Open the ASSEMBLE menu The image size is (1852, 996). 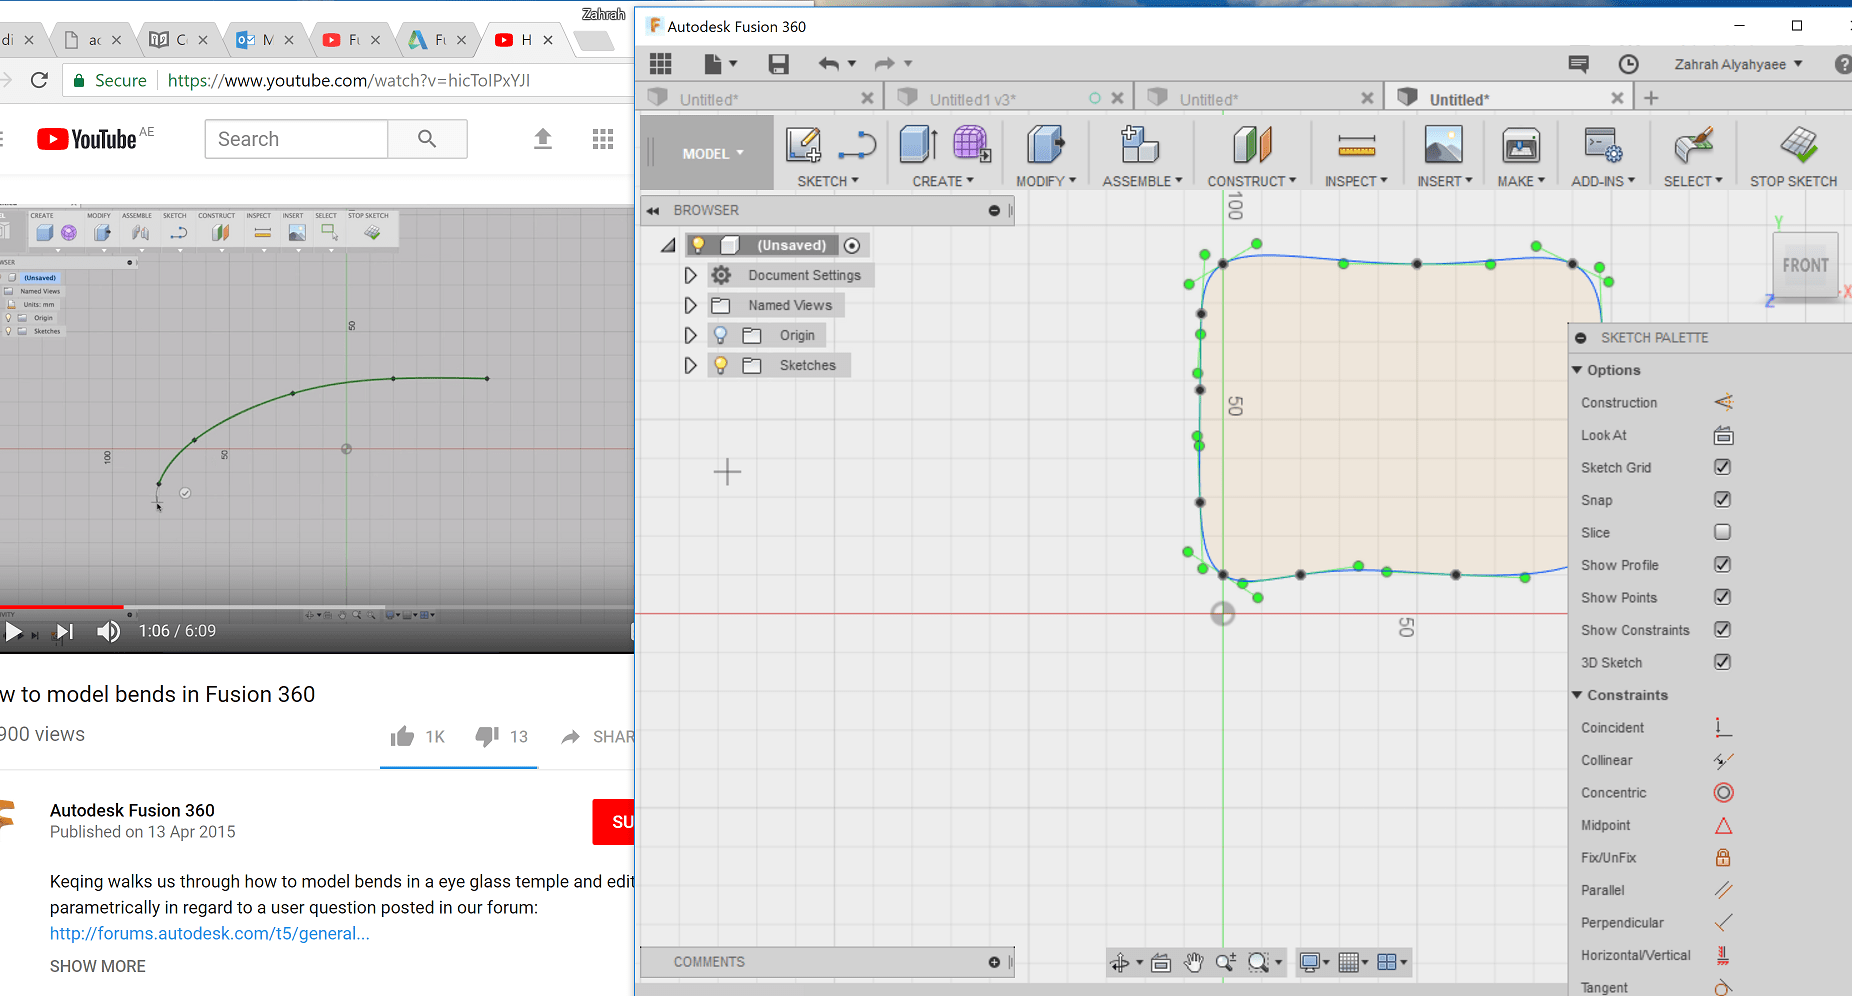point(1142,181)
